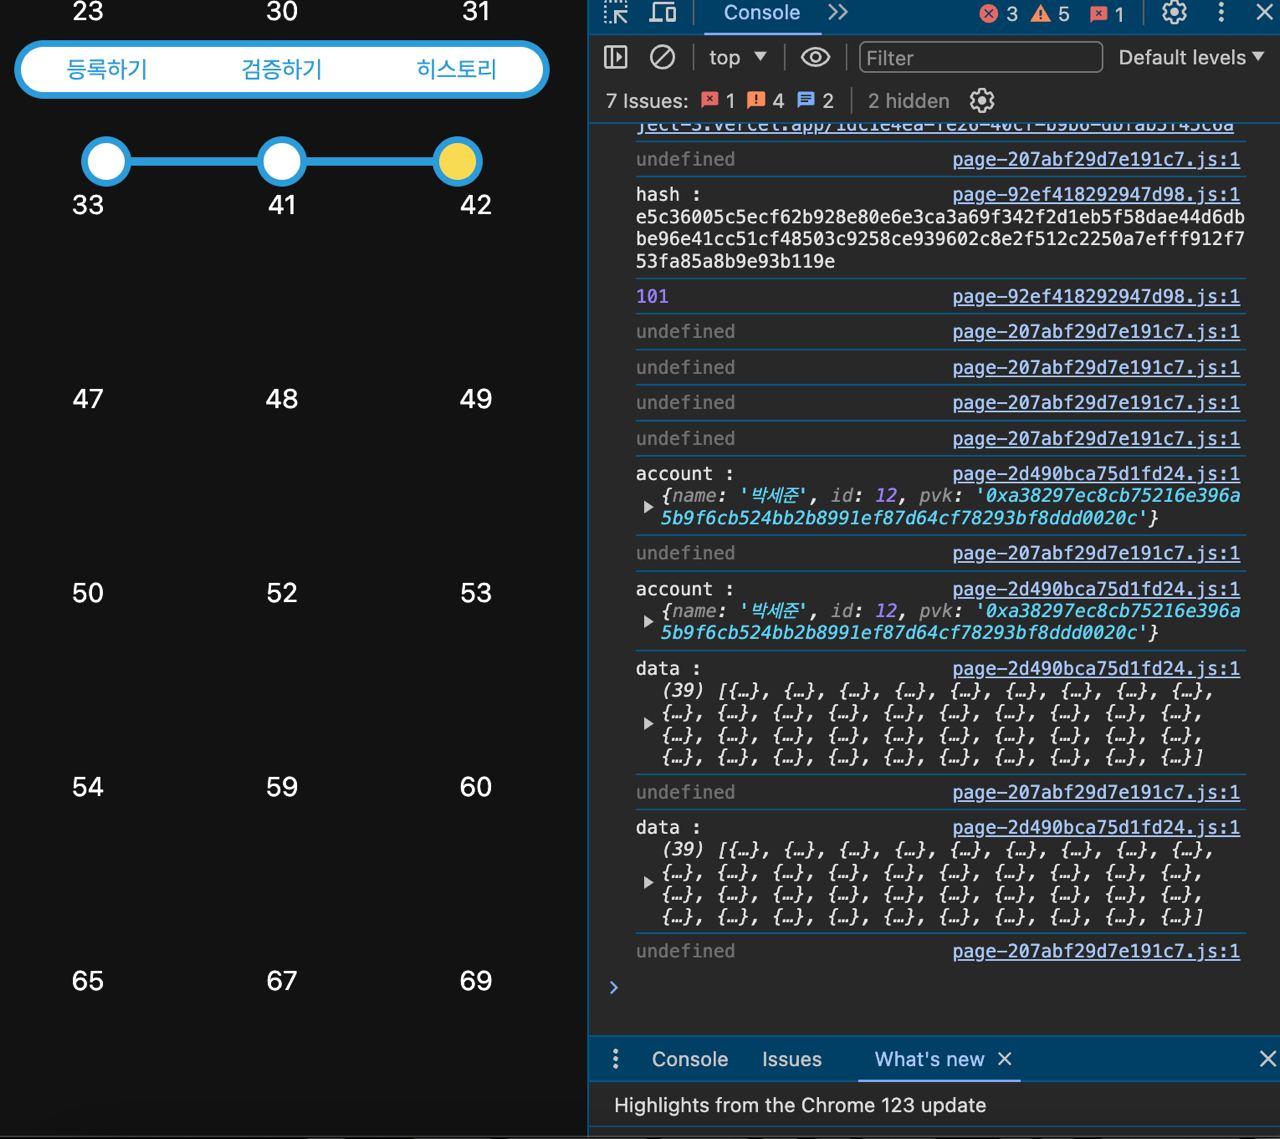1280x1139 pixels.
Task: Click the breaking changes issue badge 4
Action: pyautogui.click(x=766, y=100)
